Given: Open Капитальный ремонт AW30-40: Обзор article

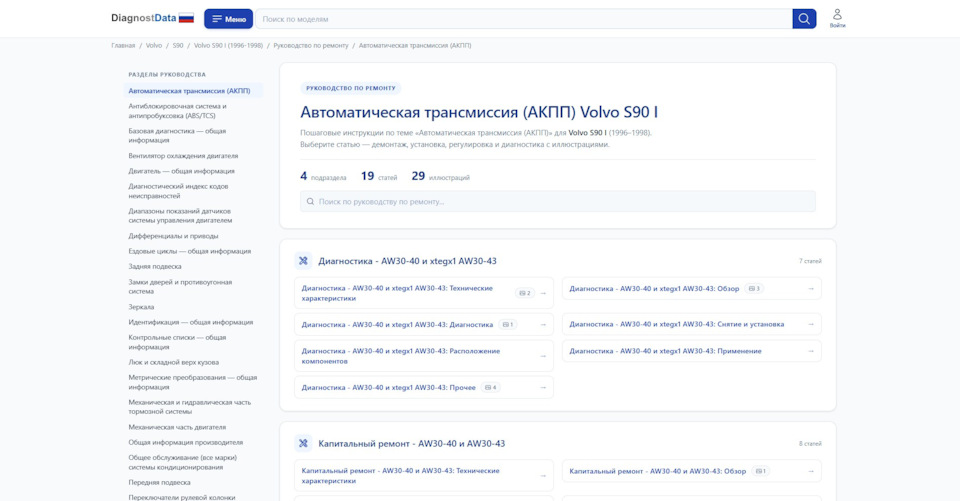Looking at the screenshot, I should pos(692,471).
